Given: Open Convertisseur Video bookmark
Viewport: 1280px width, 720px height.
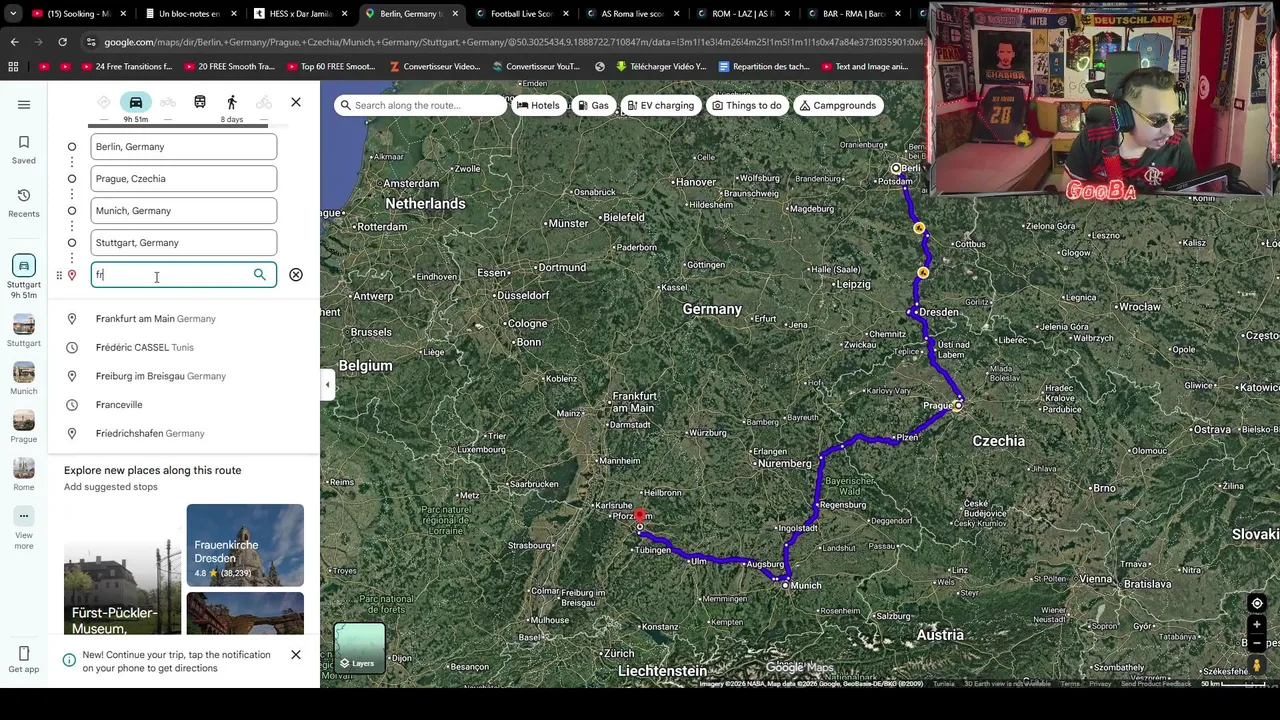Looking at the screenshot, I should (435, 67).
